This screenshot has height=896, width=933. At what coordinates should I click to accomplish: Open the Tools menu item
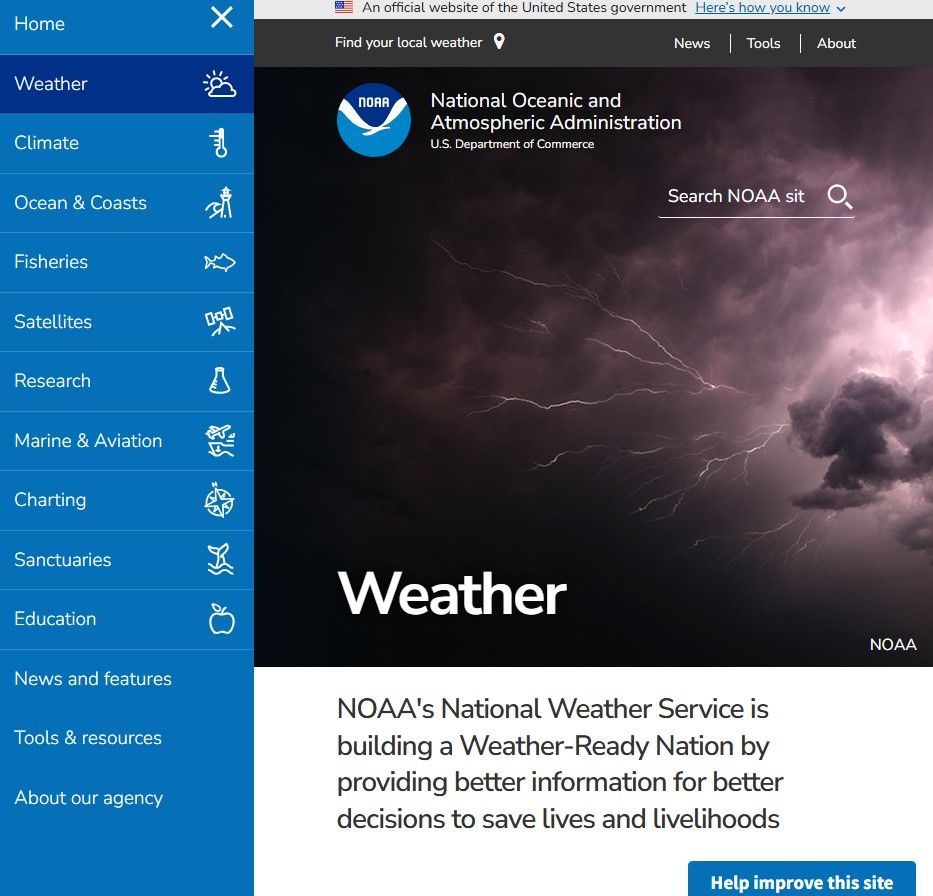(x=763, y=43)
